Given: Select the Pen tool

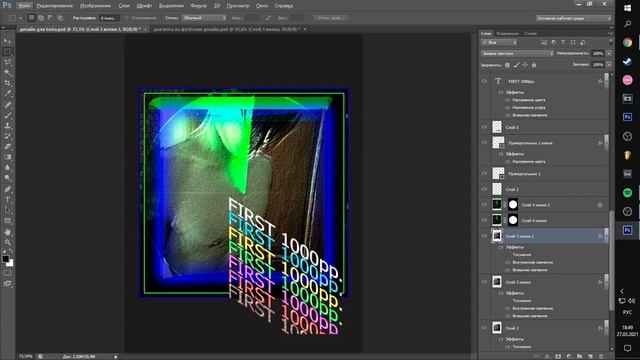Looking at the screenshot, I should pos(7,189).
